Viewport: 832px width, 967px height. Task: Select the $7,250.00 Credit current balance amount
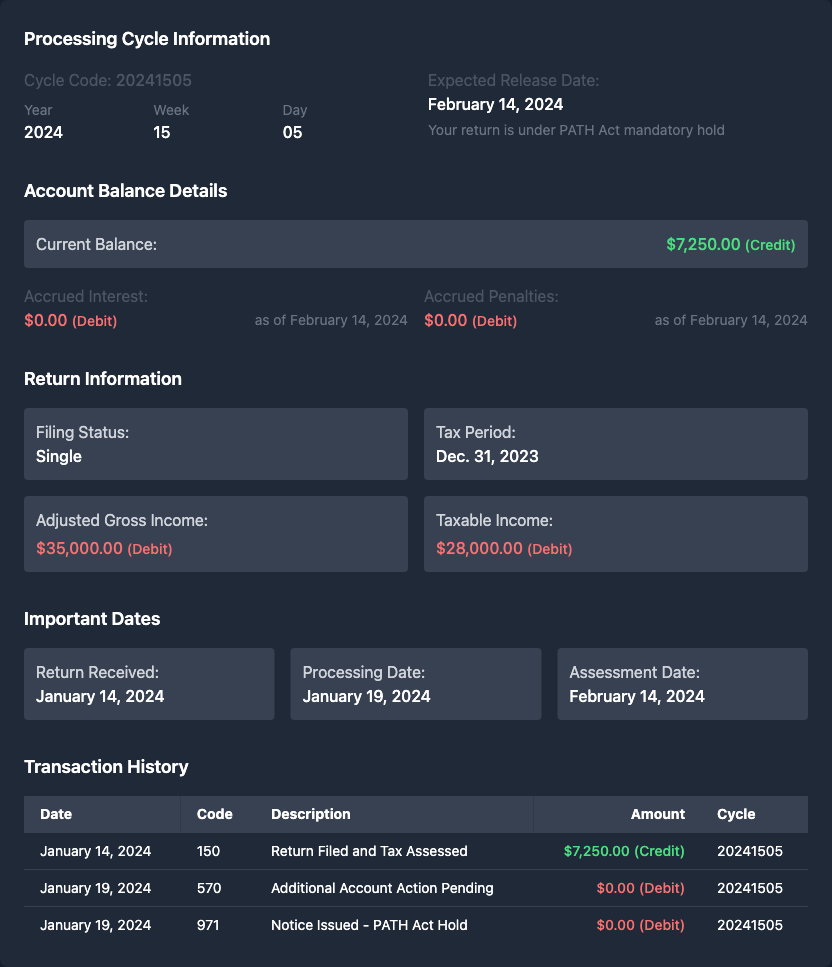pos(730,244)
